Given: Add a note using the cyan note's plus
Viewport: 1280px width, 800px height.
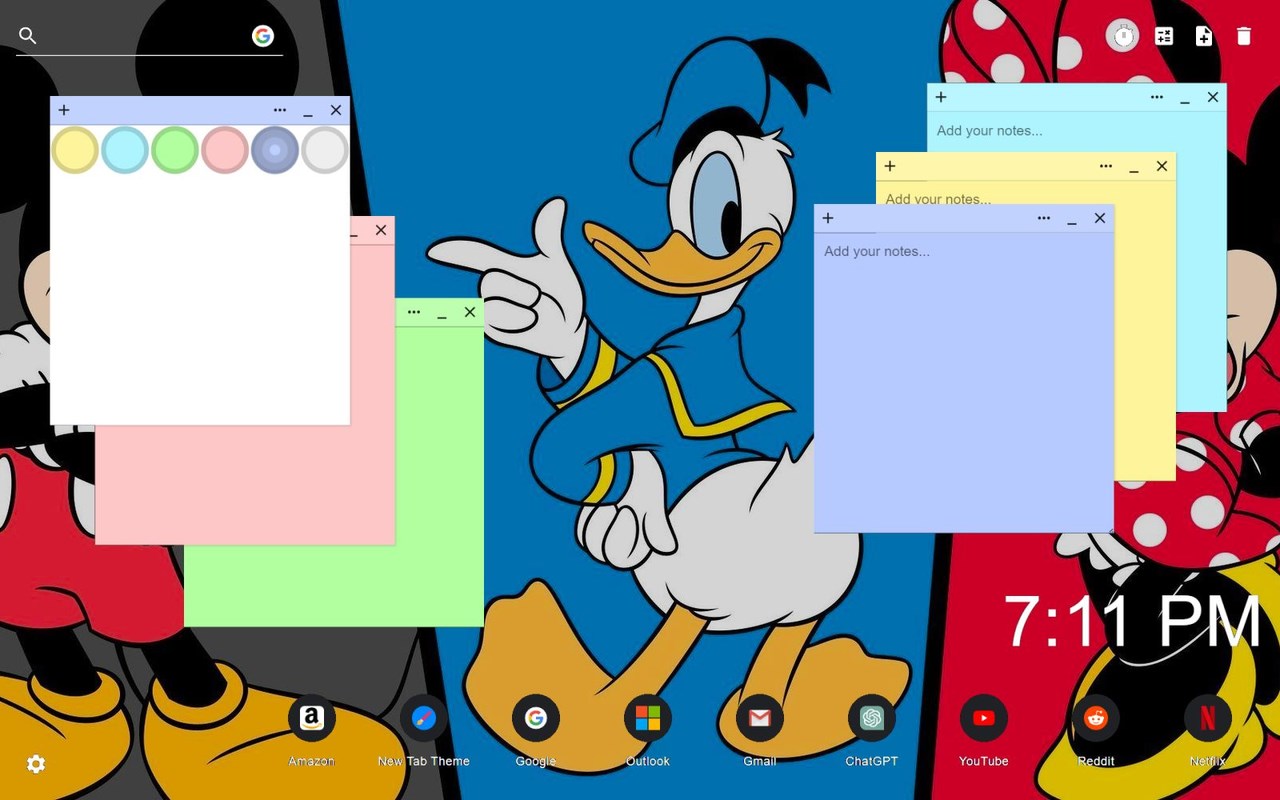Looking at the screenshot, I should (941, 97).
